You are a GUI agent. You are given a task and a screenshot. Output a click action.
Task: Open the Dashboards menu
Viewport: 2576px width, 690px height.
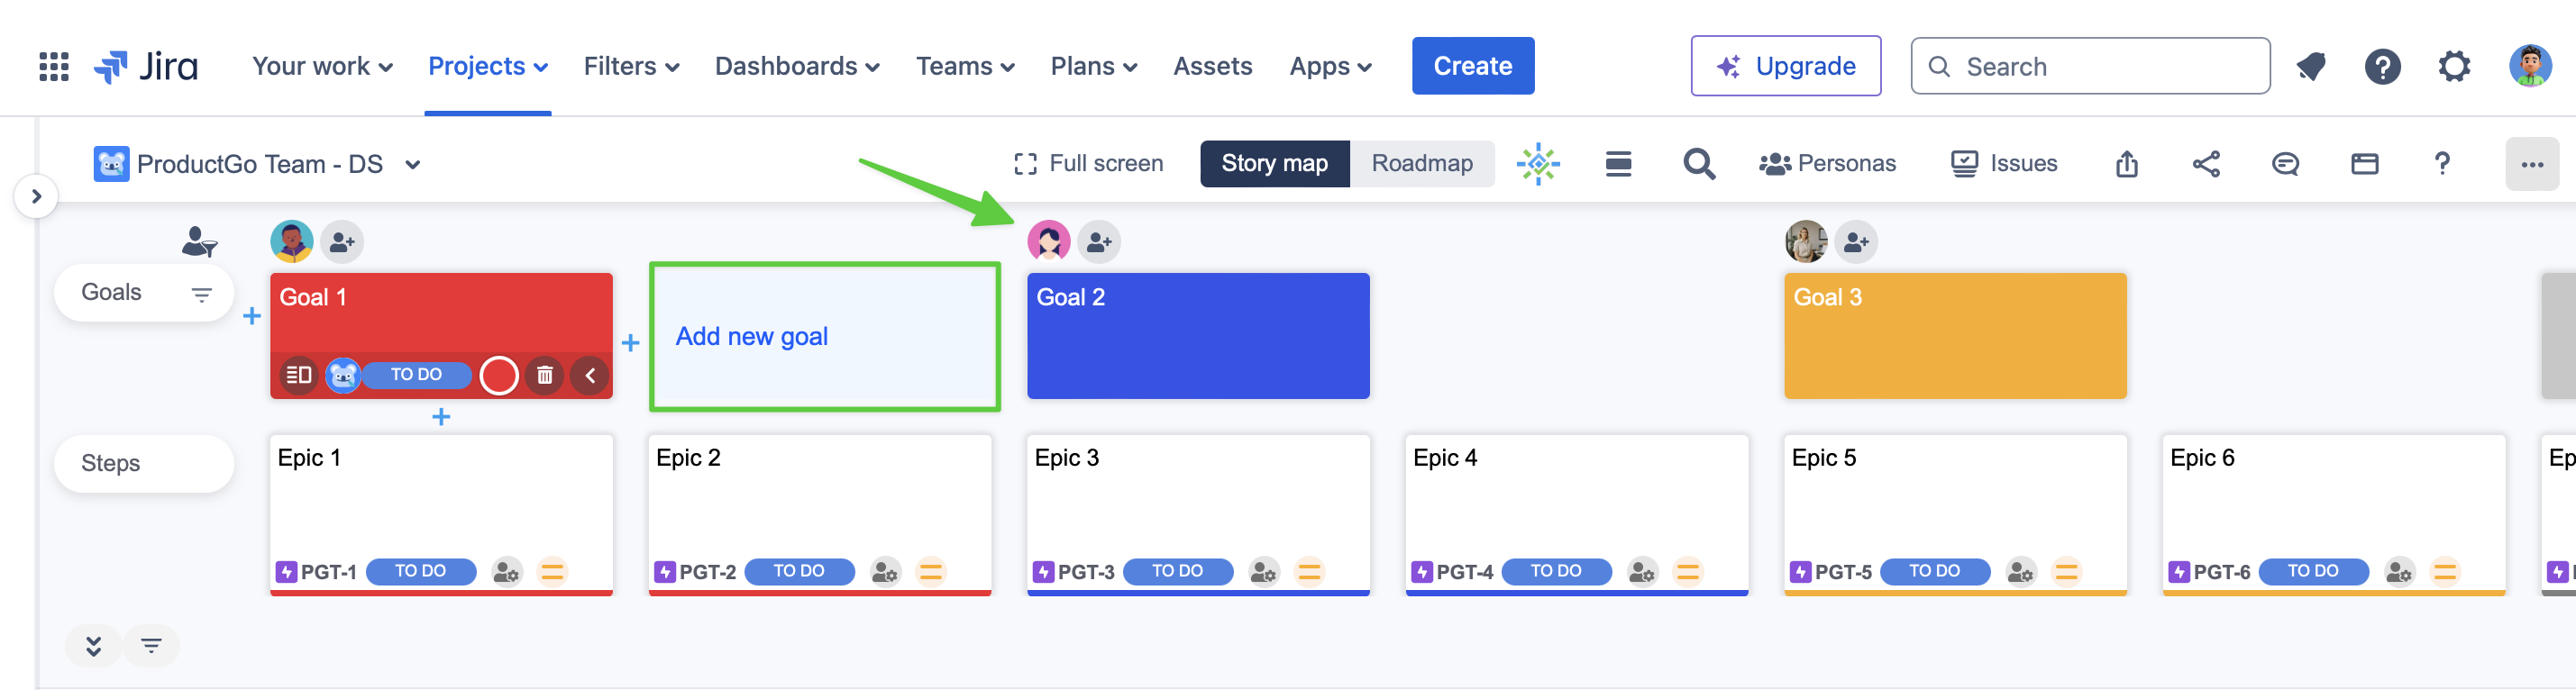[796, 67]
